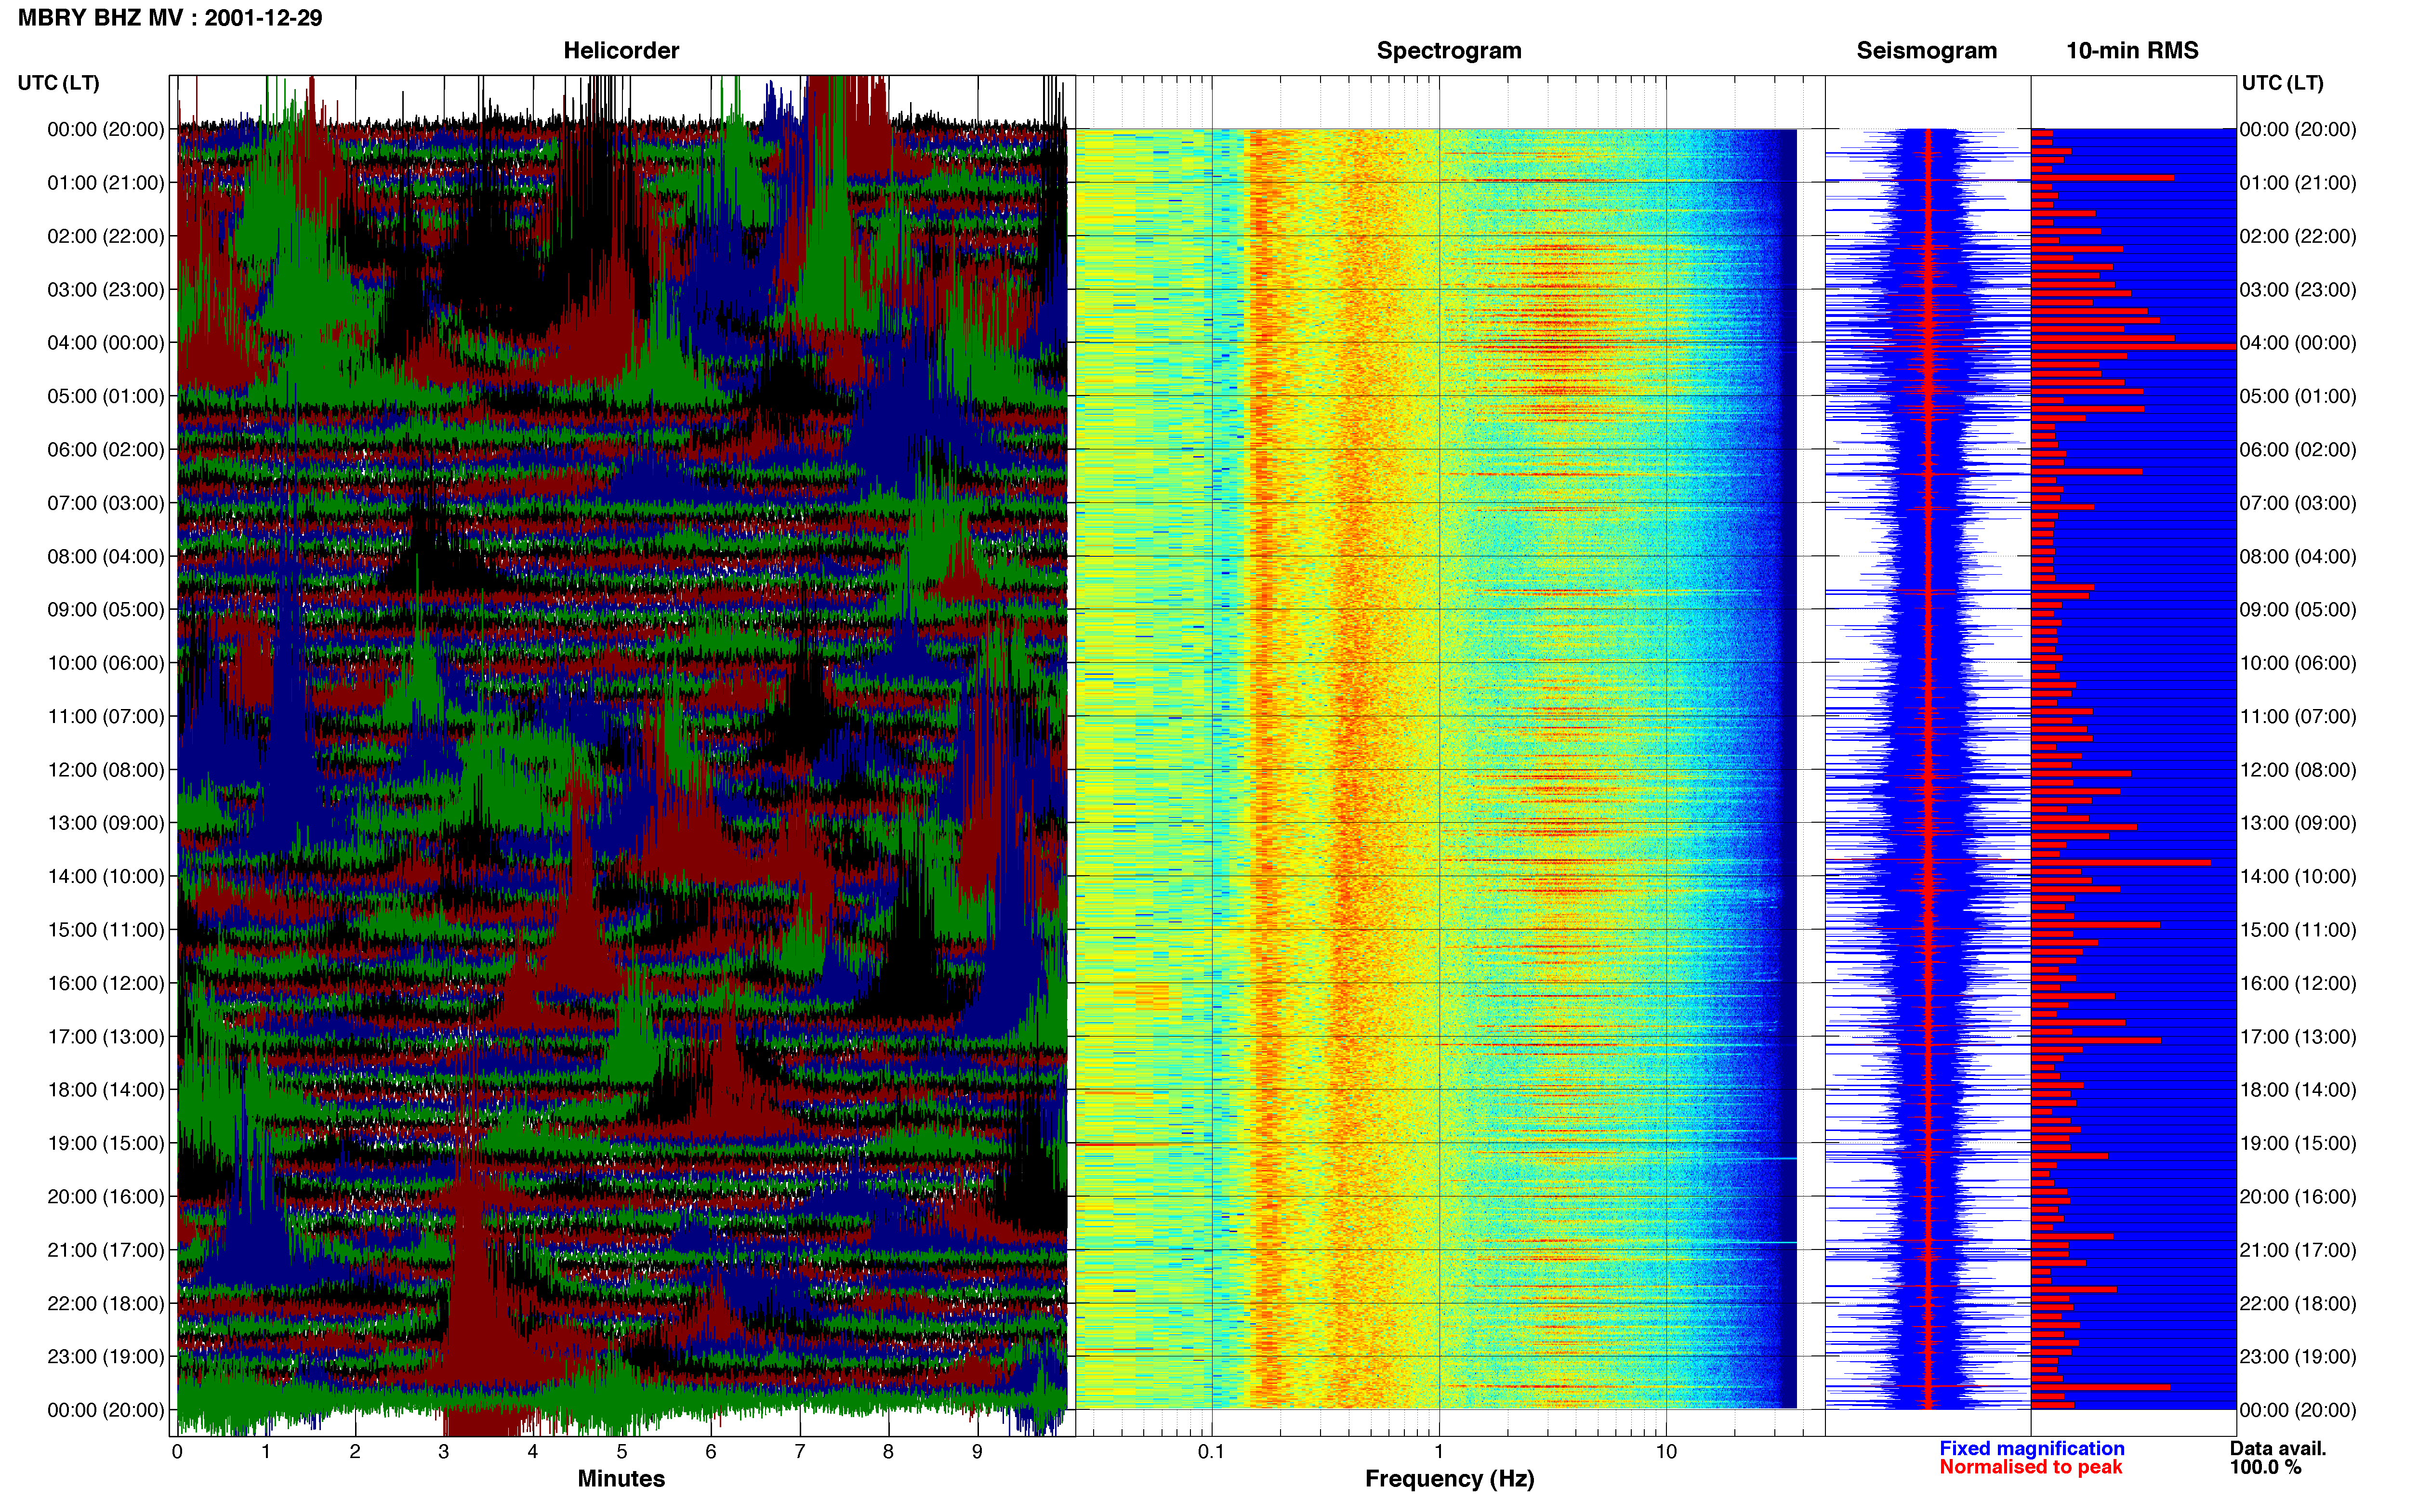The width and height of the screenshot is (2418, 1512).
Task: Click left time label '14:00 (10:00)'
Action: tap(106, 877)
